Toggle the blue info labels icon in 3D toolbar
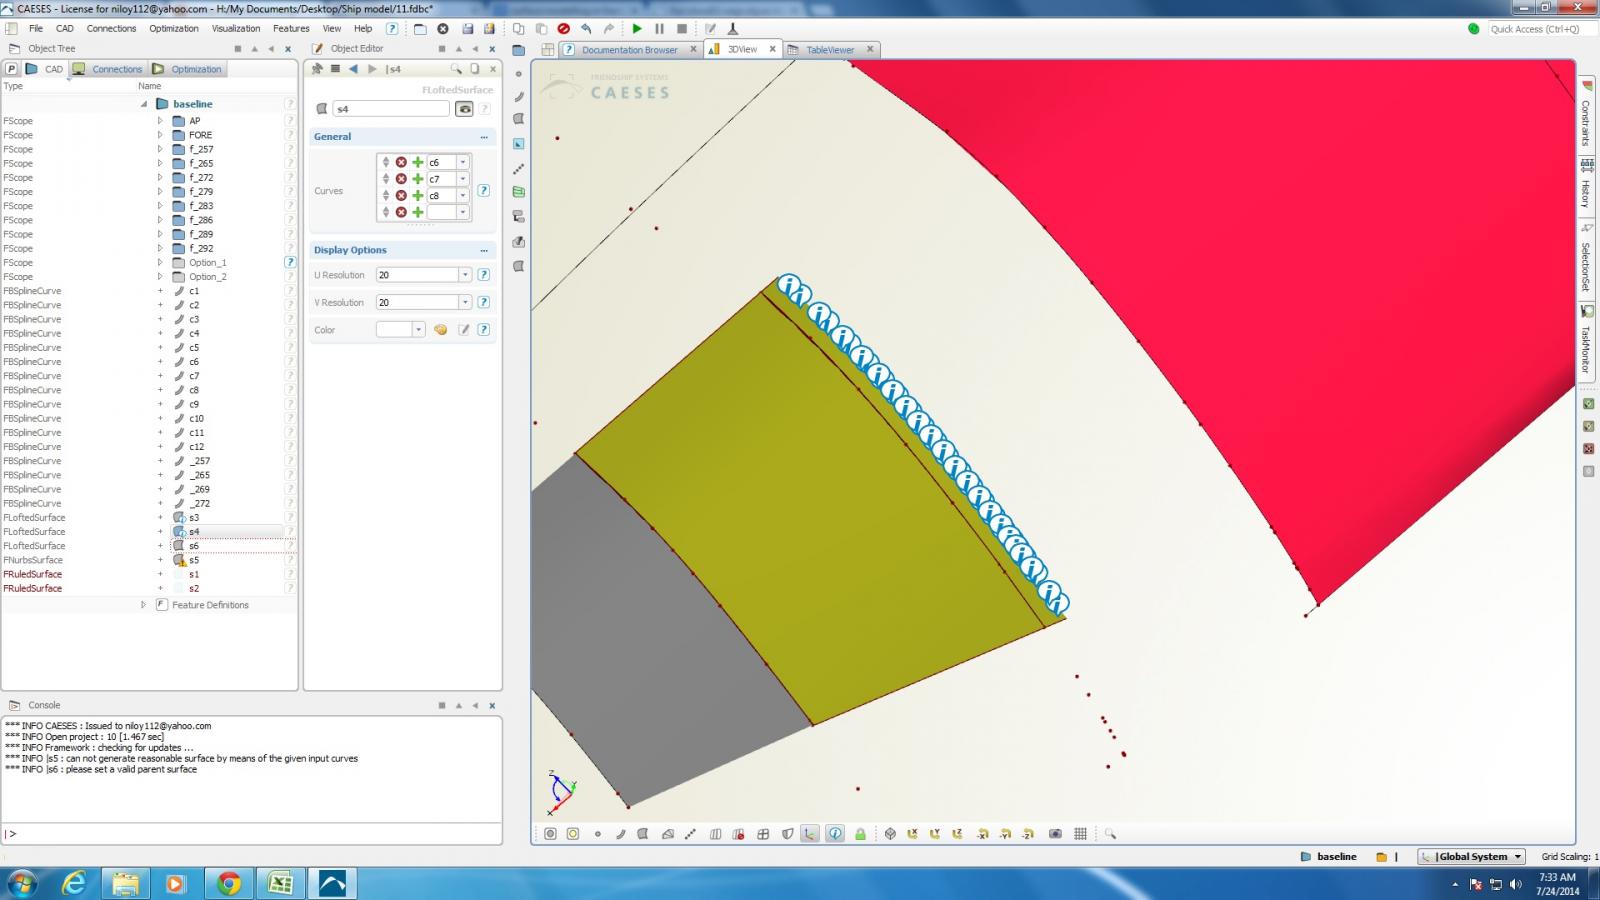1600x900 pixels. click(835, 833)
